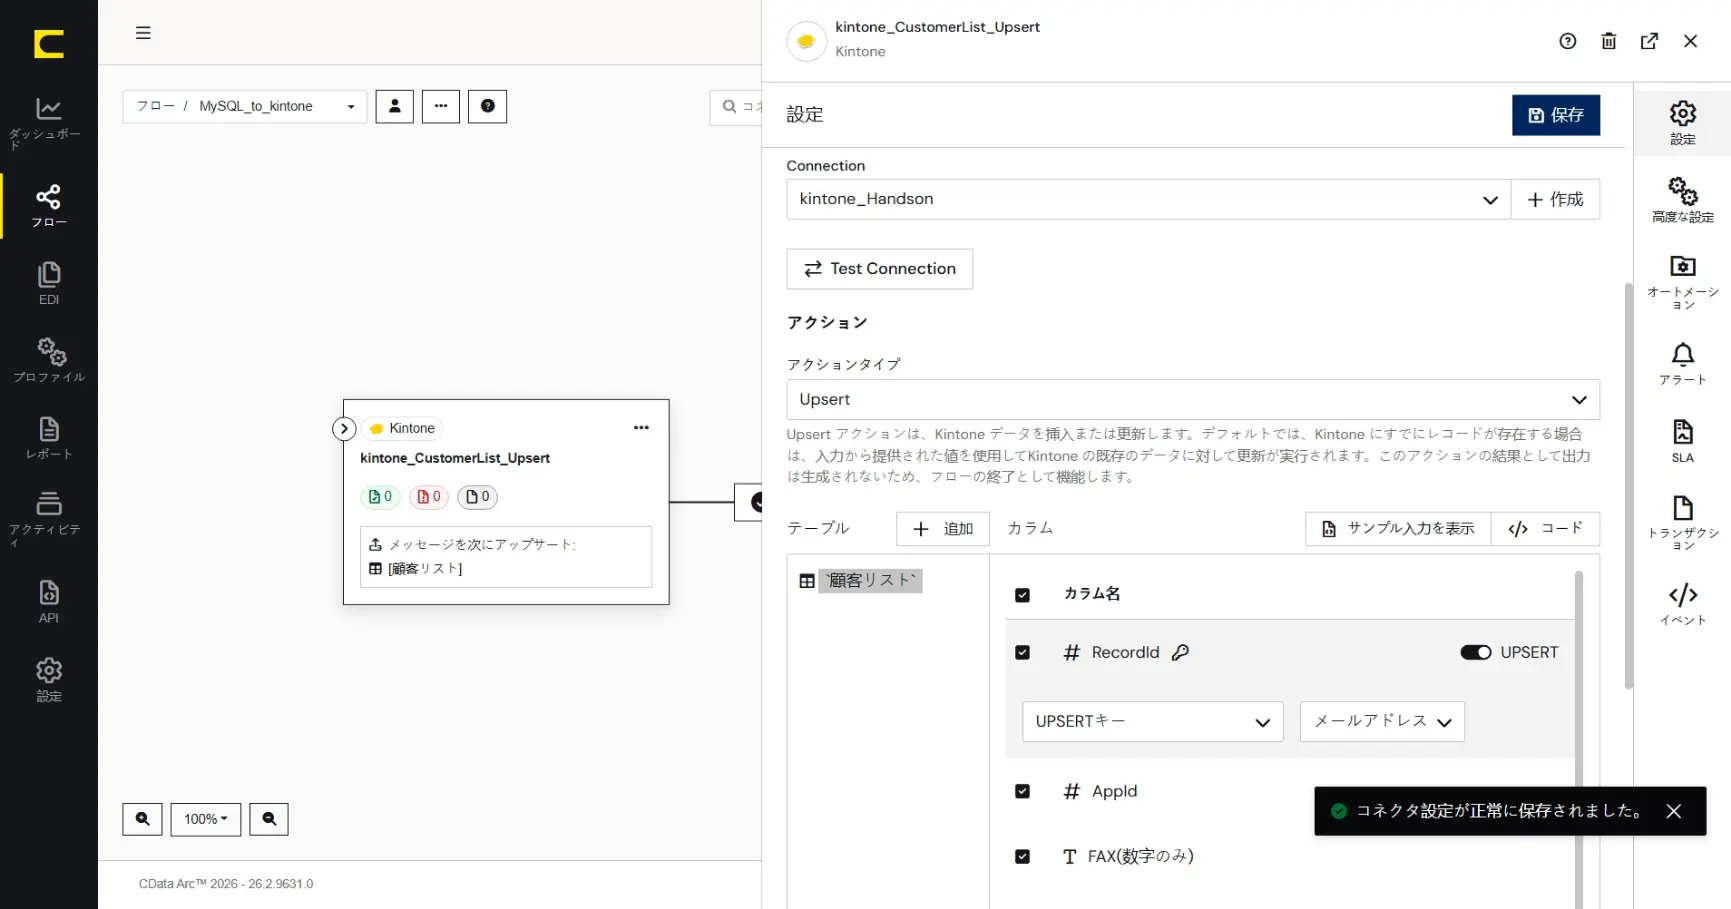Click the key icon next to RecordId
This screenshot has height=909, width=1731.
[1180, 652]
